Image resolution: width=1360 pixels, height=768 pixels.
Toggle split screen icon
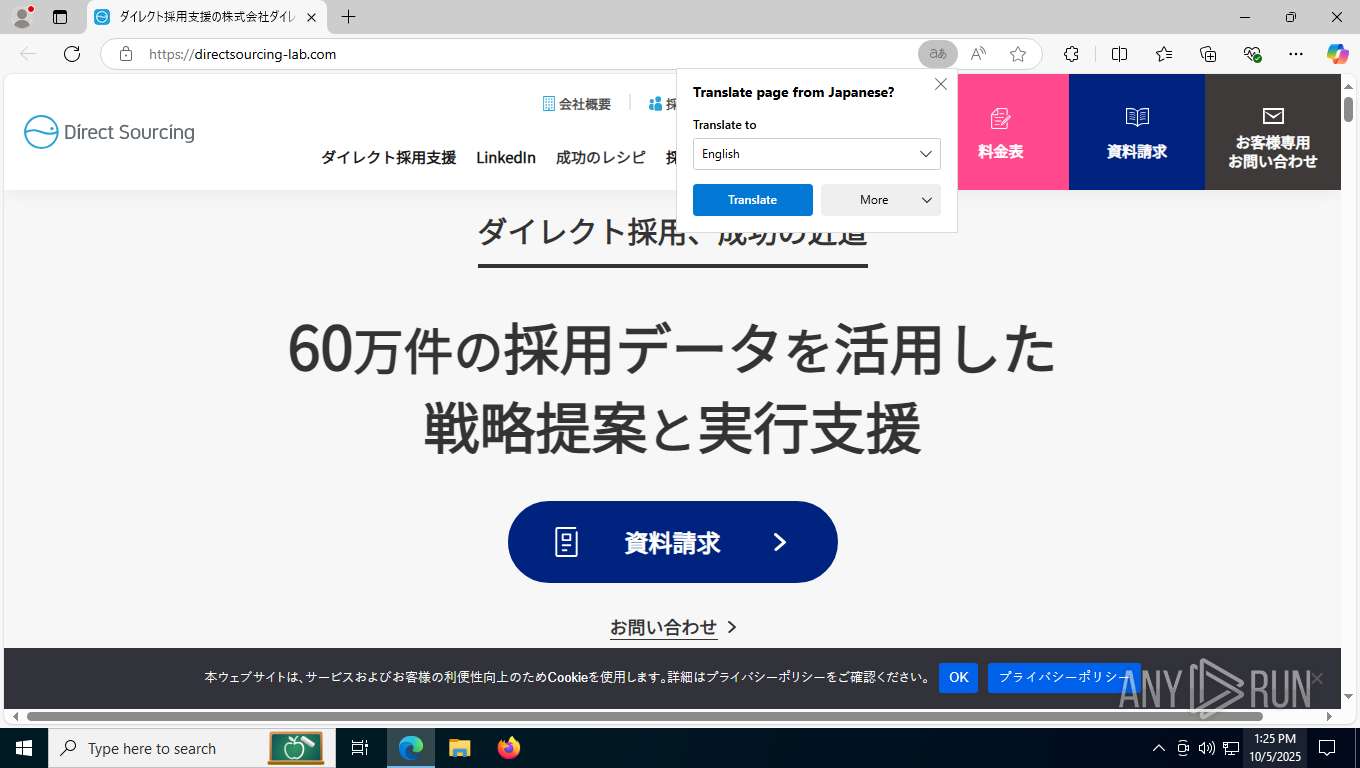pyautogui.click(x=1119, y=54)
